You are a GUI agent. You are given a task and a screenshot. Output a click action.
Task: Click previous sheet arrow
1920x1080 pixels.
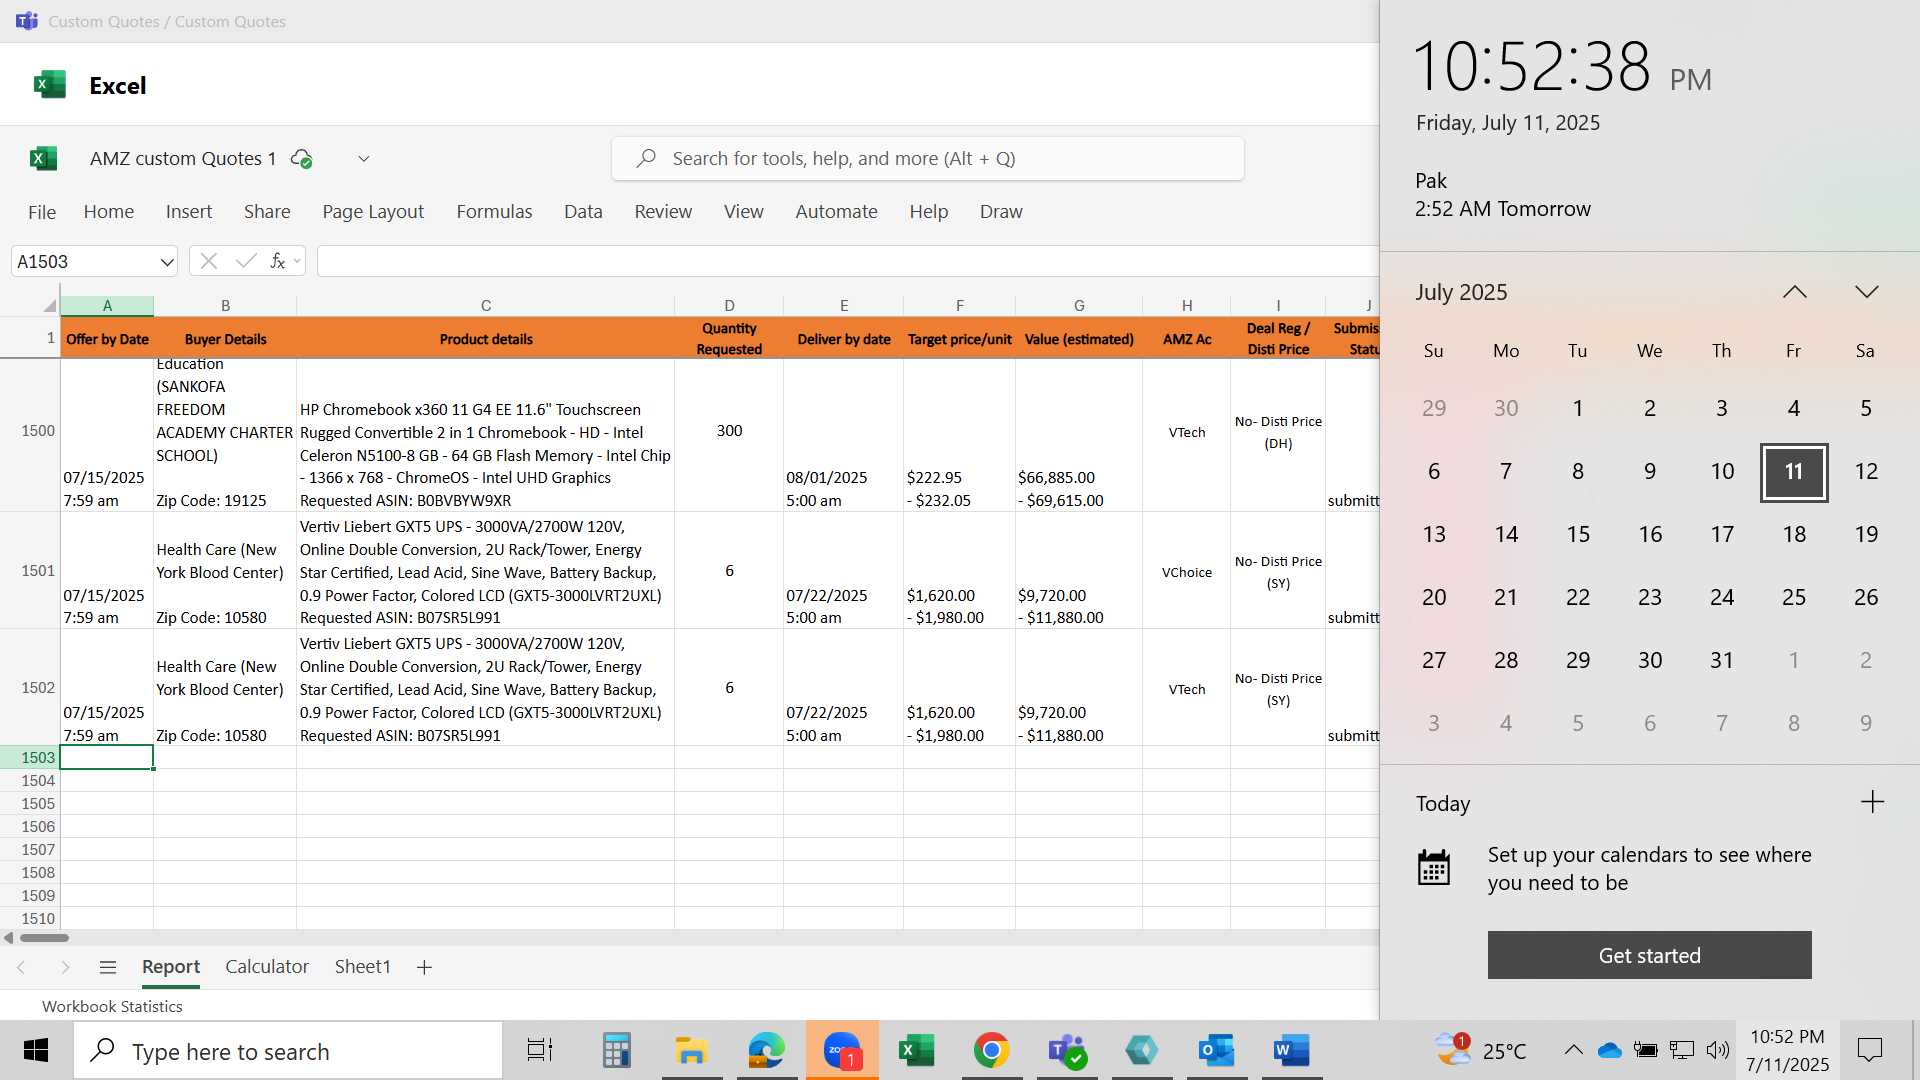(21, 967)
